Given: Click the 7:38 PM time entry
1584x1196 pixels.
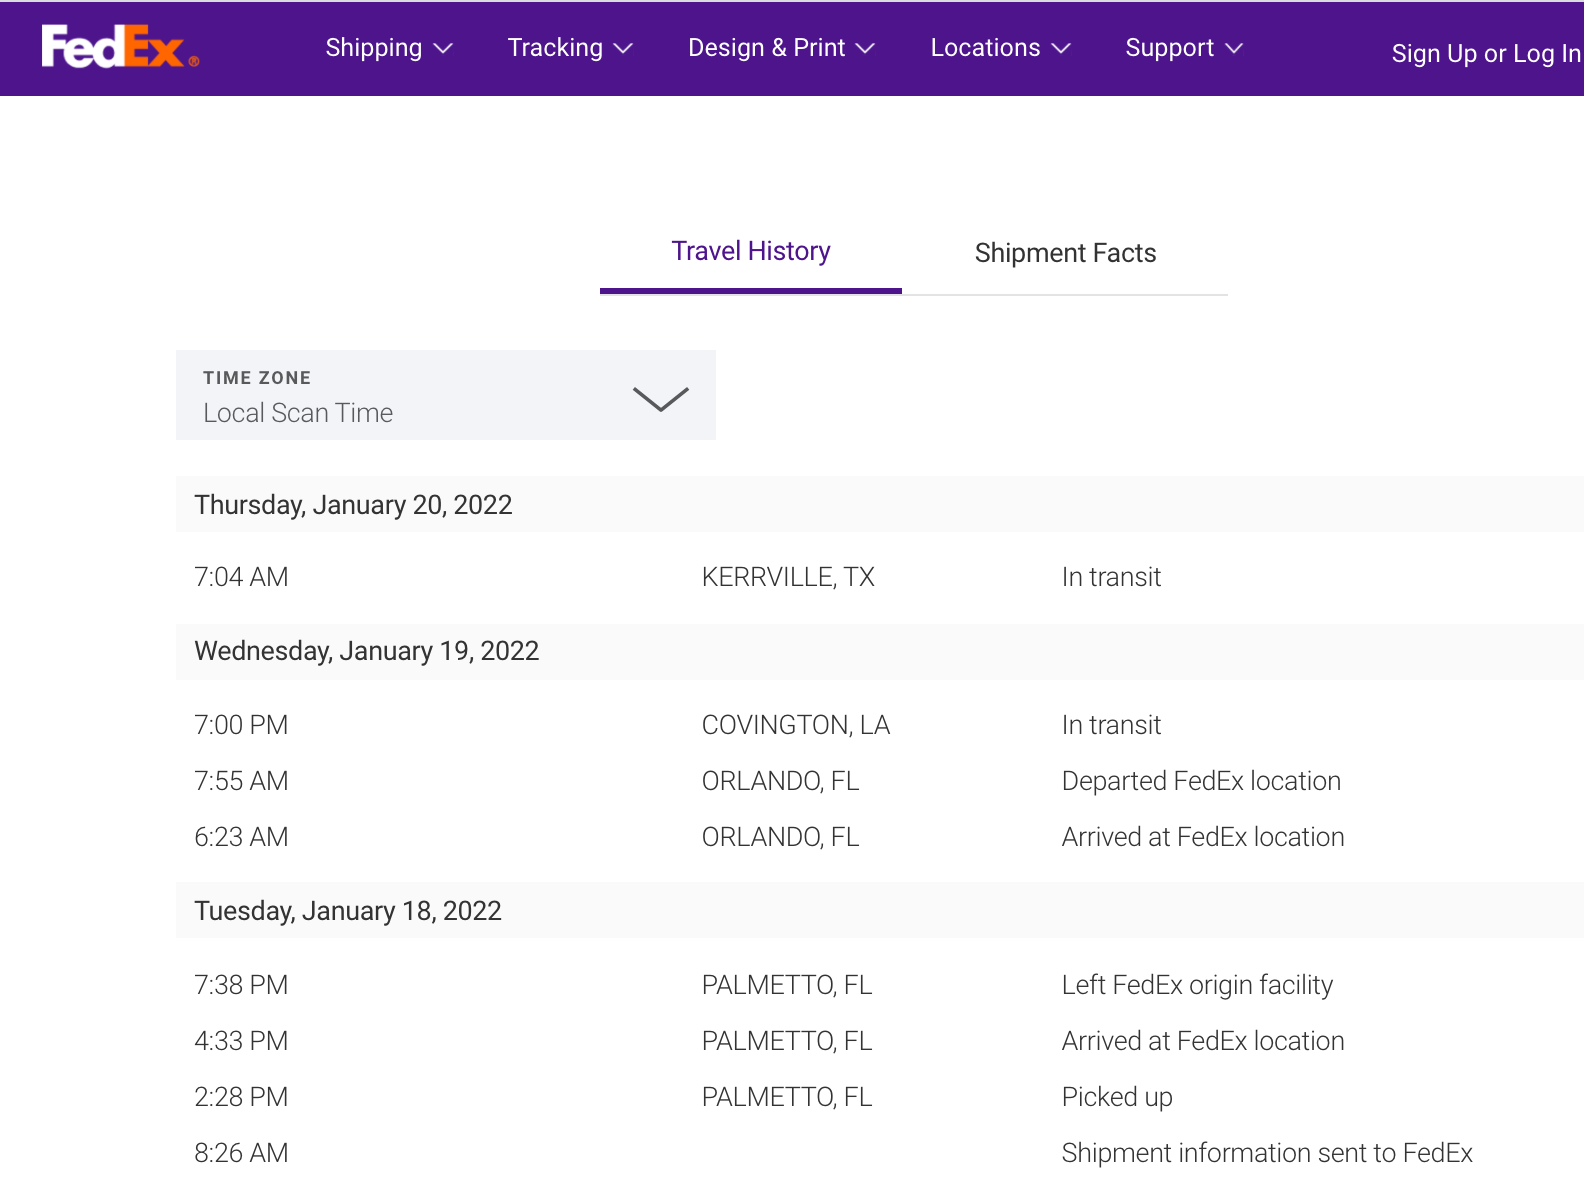Looking at the screenshot, I should tap(241, 985).
